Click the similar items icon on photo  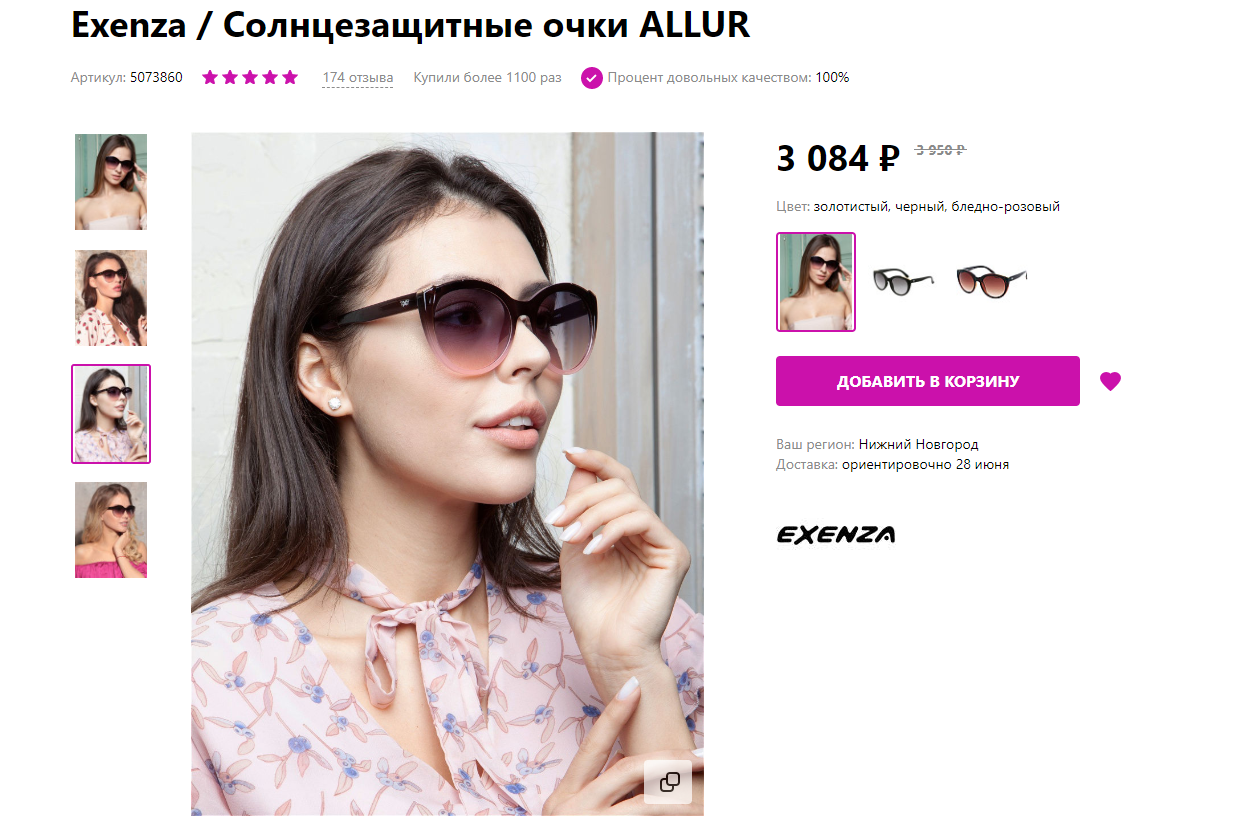click(x=669, y=781)
